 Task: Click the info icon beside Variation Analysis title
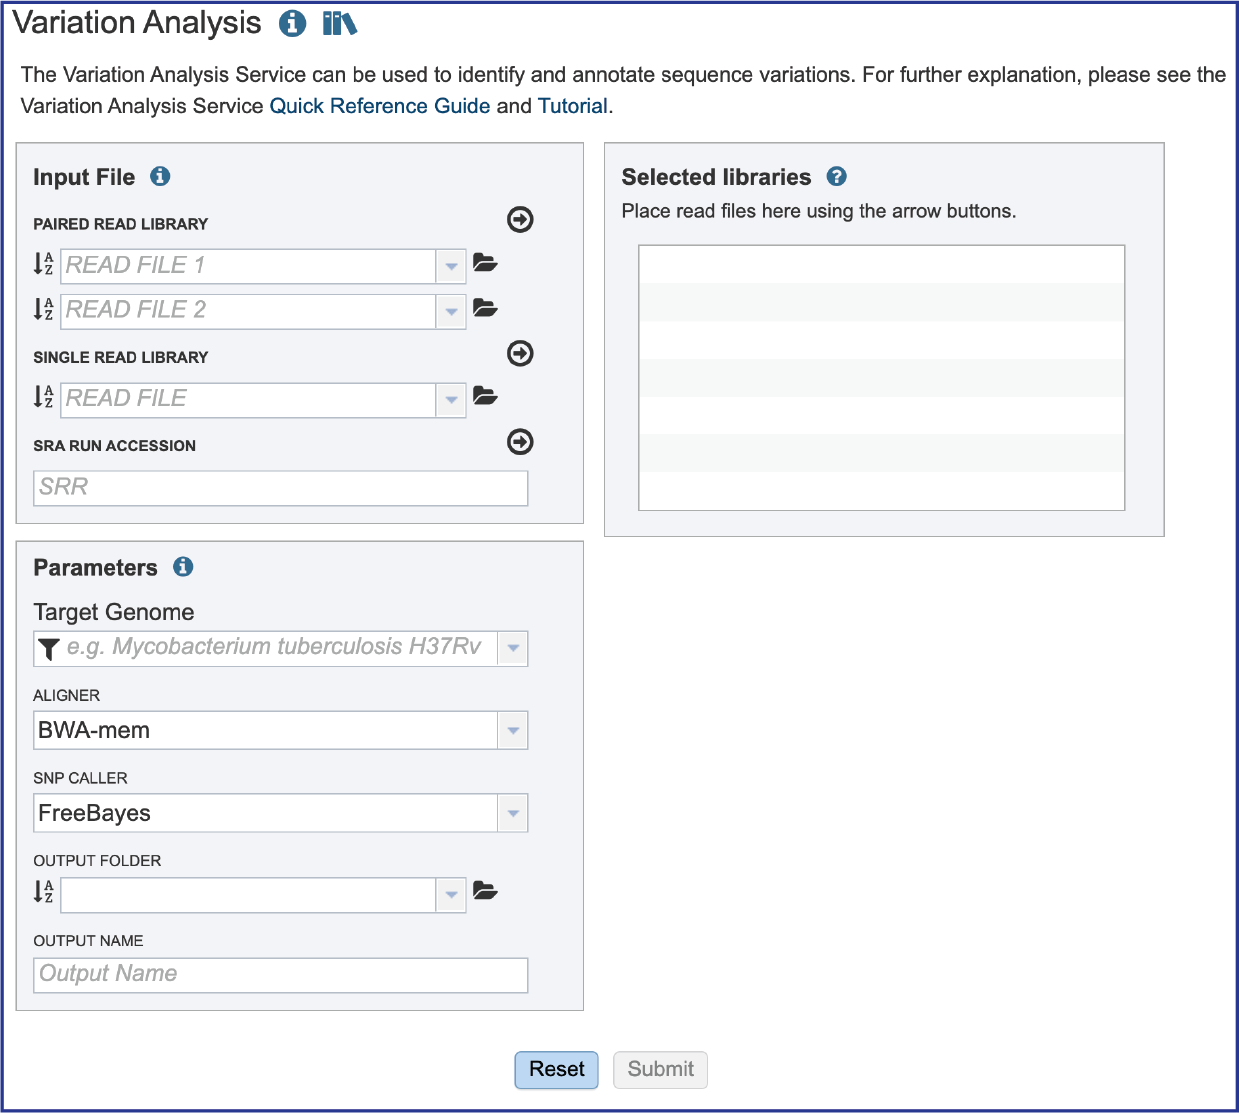(x=292, y=23)
